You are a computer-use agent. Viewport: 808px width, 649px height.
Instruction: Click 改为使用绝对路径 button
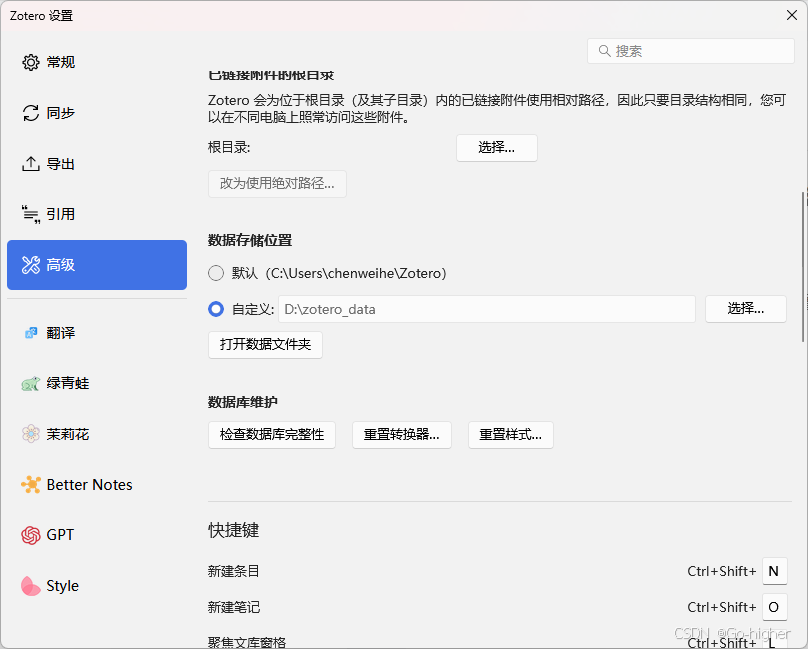pyautogui.click(x=277, y=184)
